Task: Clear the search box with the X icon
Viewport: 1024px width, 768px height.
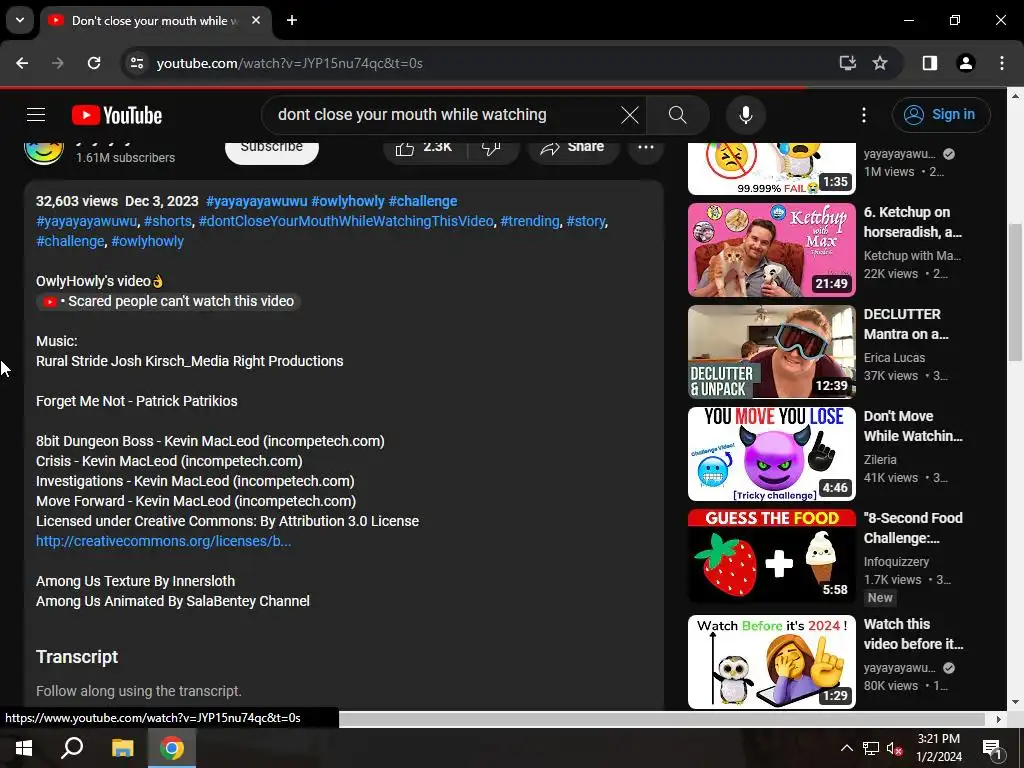Action: [x=630, y=115]
